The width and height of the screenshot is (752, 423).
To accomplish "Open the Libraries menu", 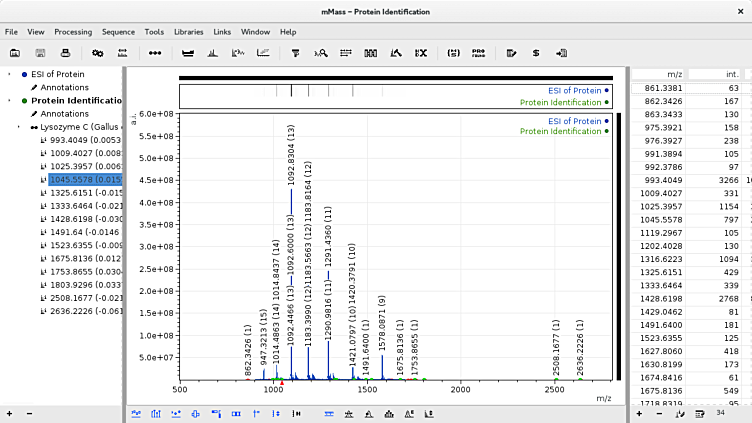I will click(188, 32).
